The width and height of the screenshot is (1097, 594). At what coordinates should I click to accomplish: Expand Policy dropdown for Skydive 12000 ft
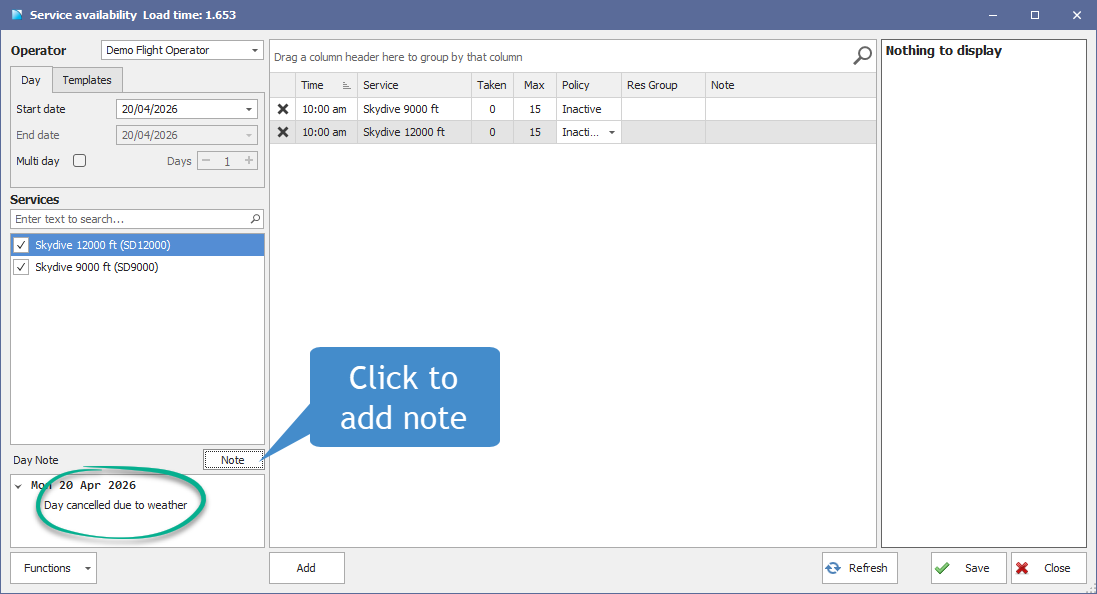611,132
